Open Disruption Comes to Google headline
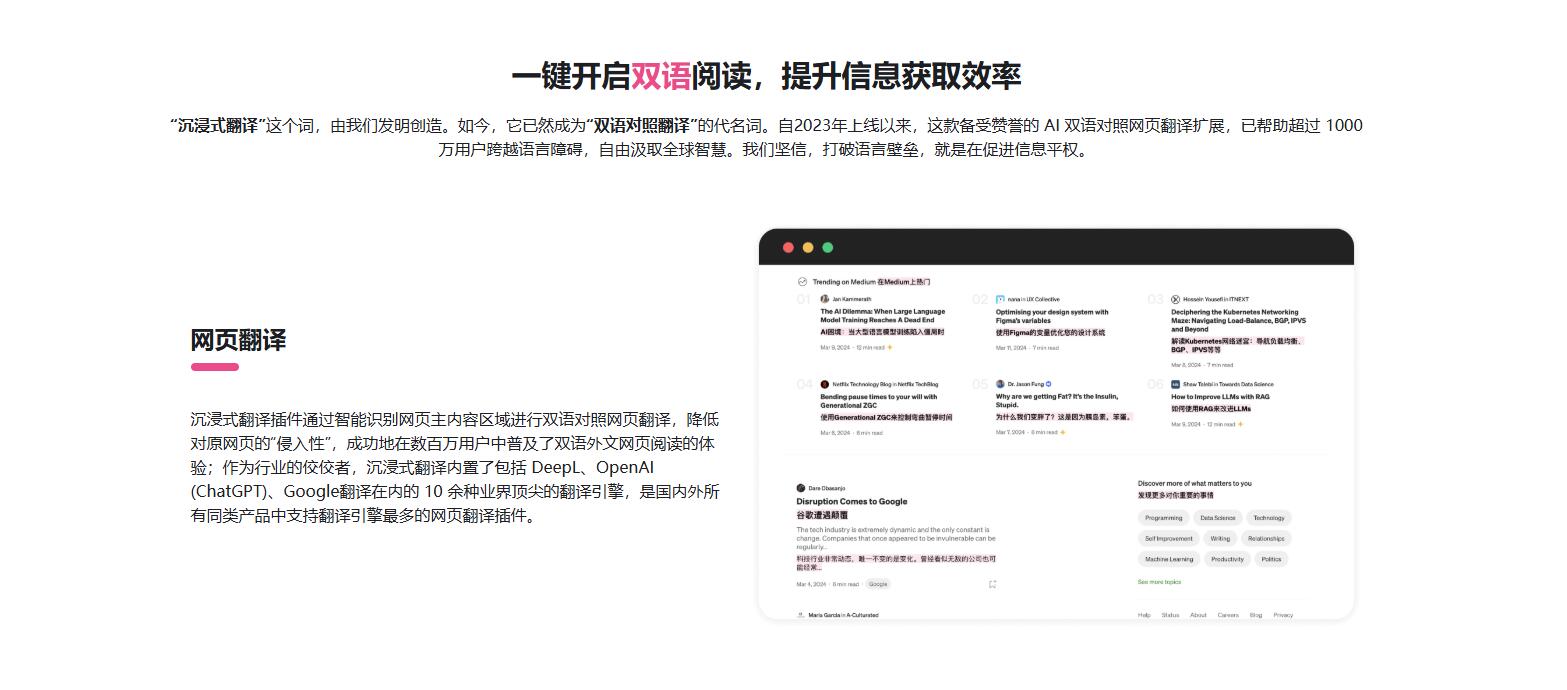This screenshot has width=1567, height=690. (x=852, y=502)
